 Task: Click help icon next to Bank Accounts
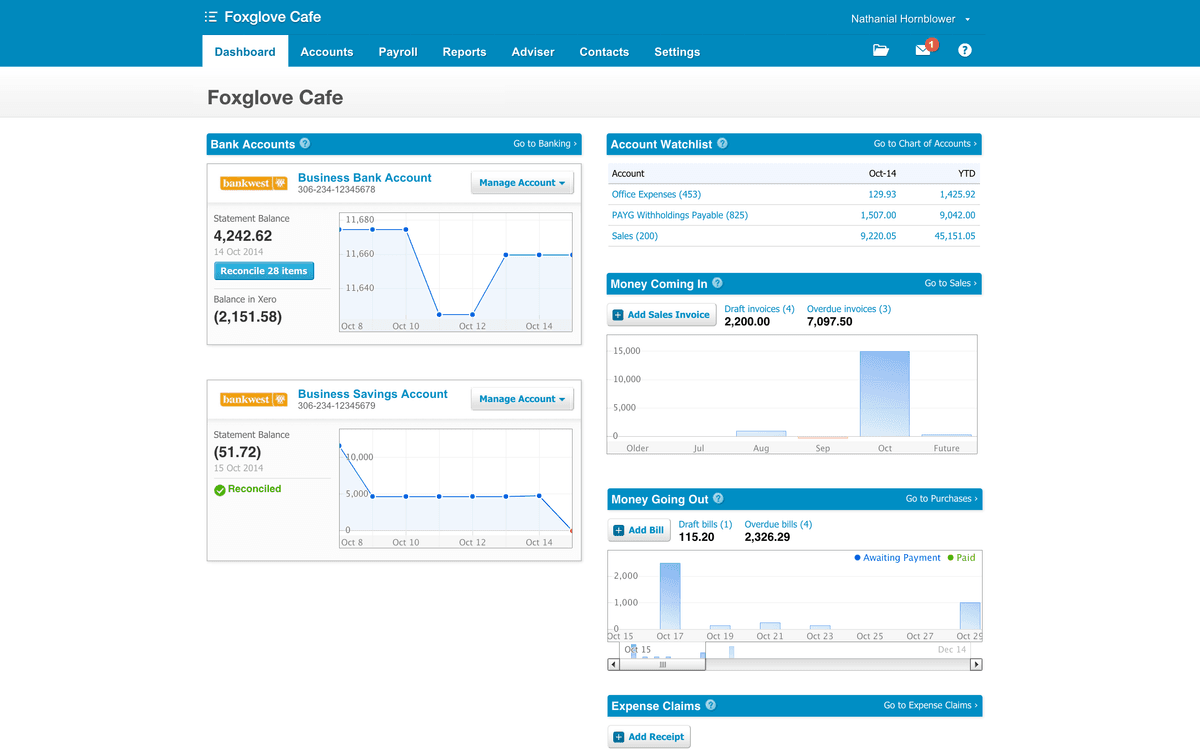(305, 144)
